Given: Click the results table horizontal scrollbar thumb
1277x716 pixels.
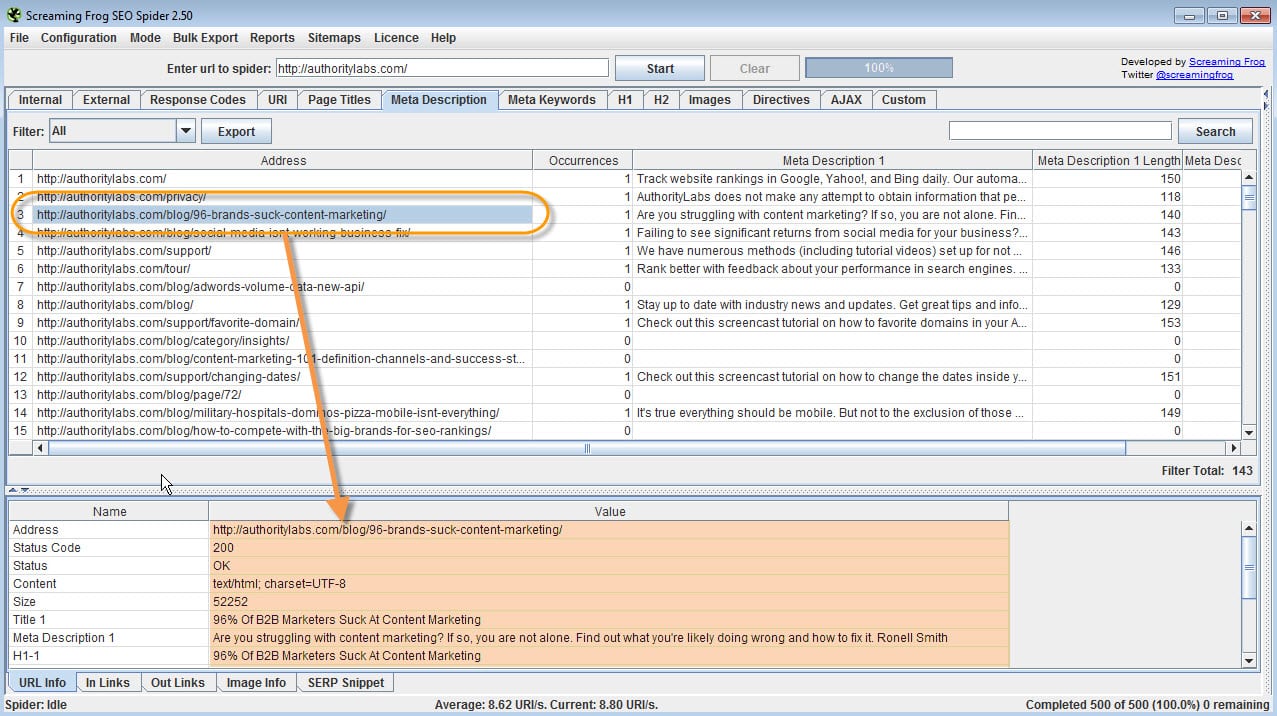Looking at the screenshot, I should click(587, 449).
